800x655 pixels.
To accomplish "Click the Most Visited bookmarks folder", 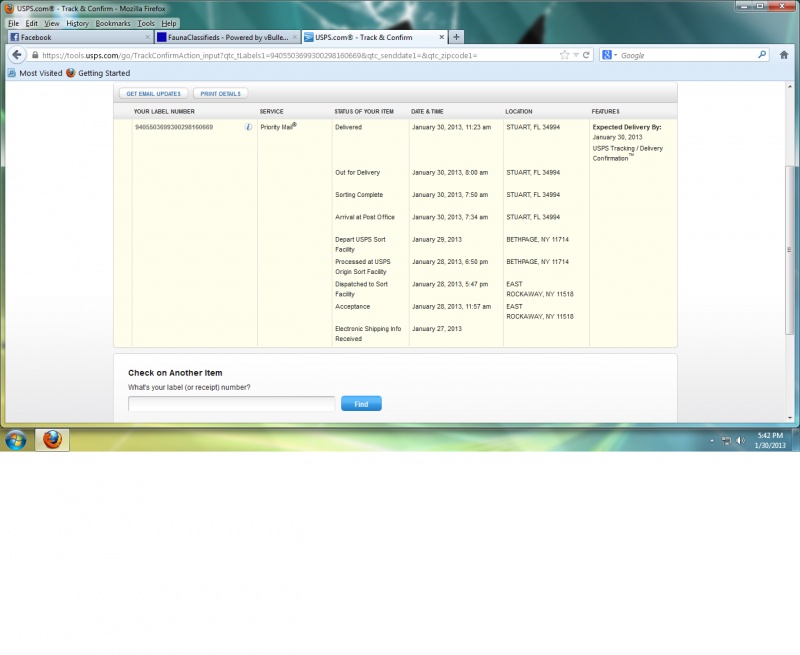I will click(35, 73).
